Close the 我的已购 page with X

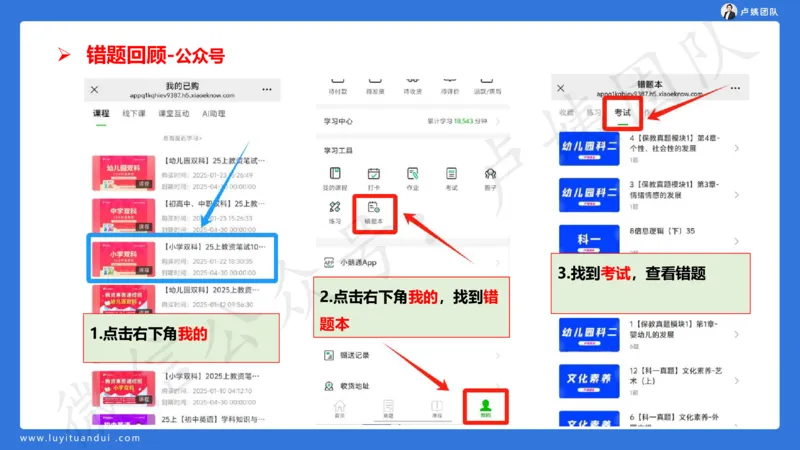point(94,89)
